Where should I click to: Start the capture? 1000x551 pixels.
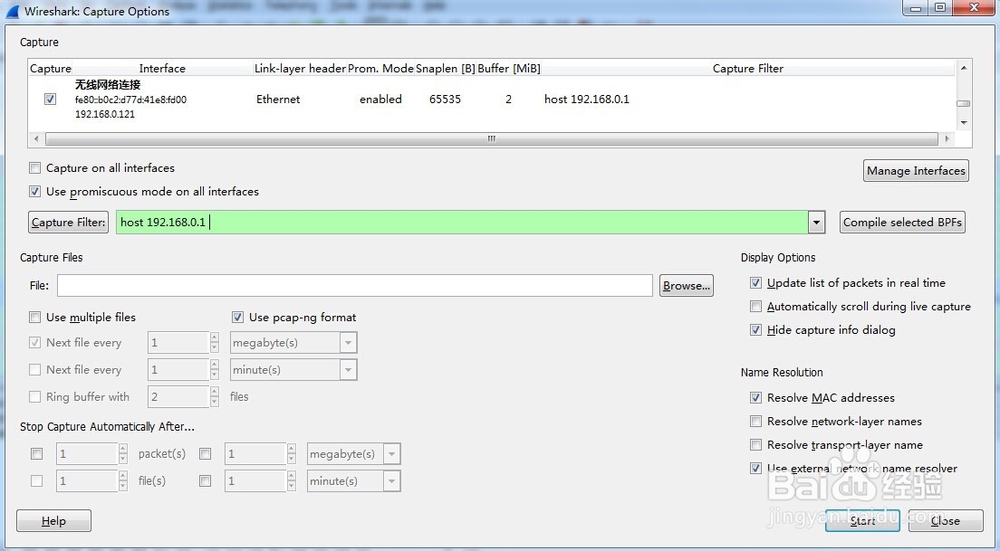pos(862,520)
